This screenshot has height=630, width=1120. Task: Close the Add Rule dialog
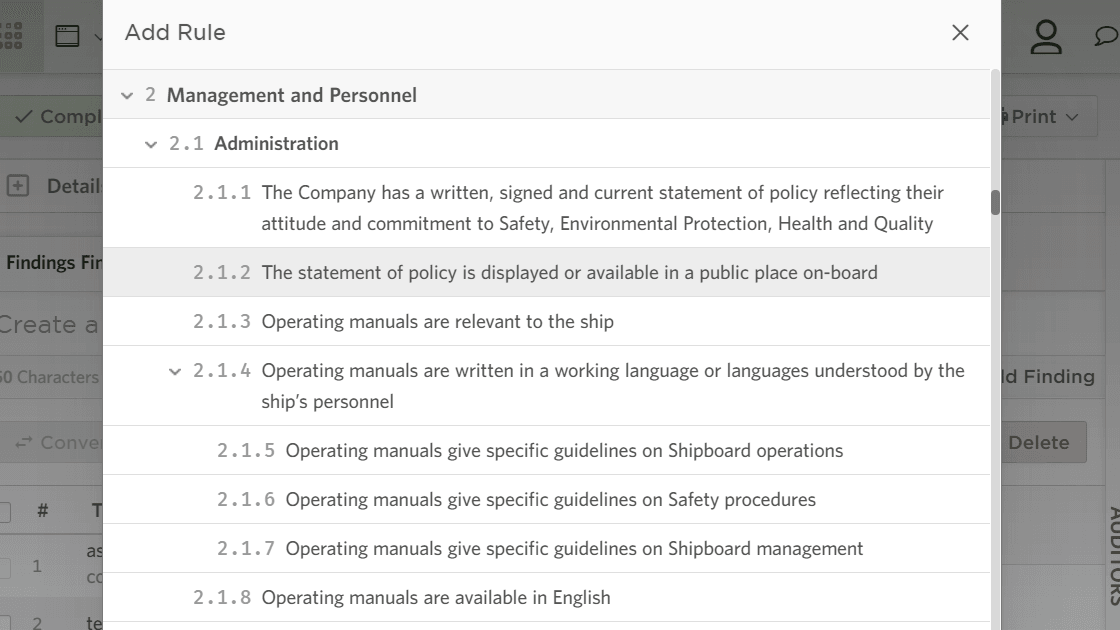(x=959, y=32)
